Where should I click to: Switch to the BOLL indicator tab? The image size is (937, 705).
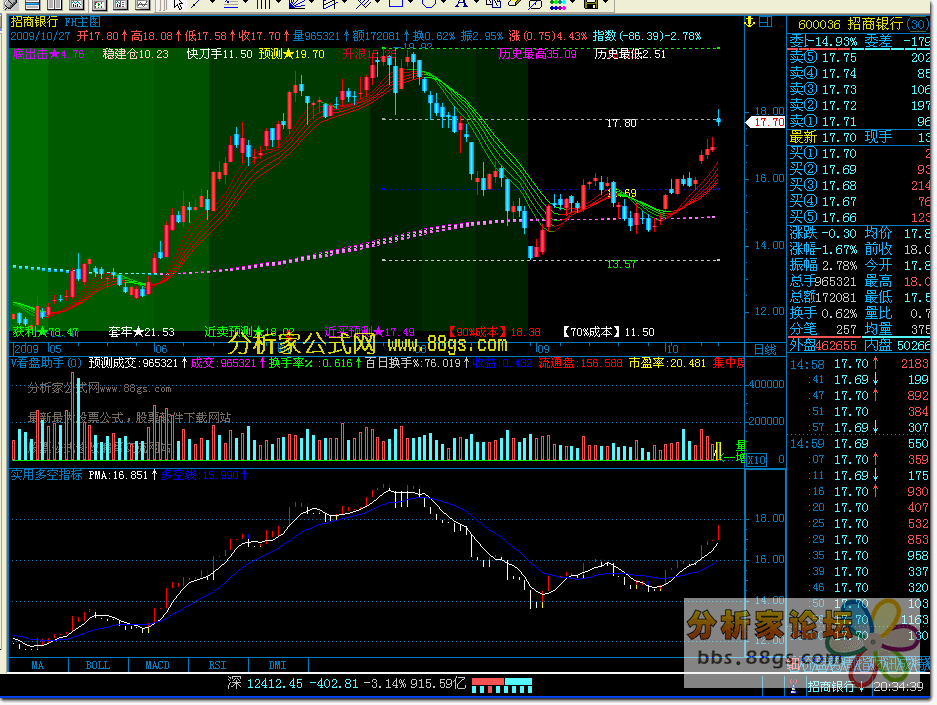click(x=98, y=665)
